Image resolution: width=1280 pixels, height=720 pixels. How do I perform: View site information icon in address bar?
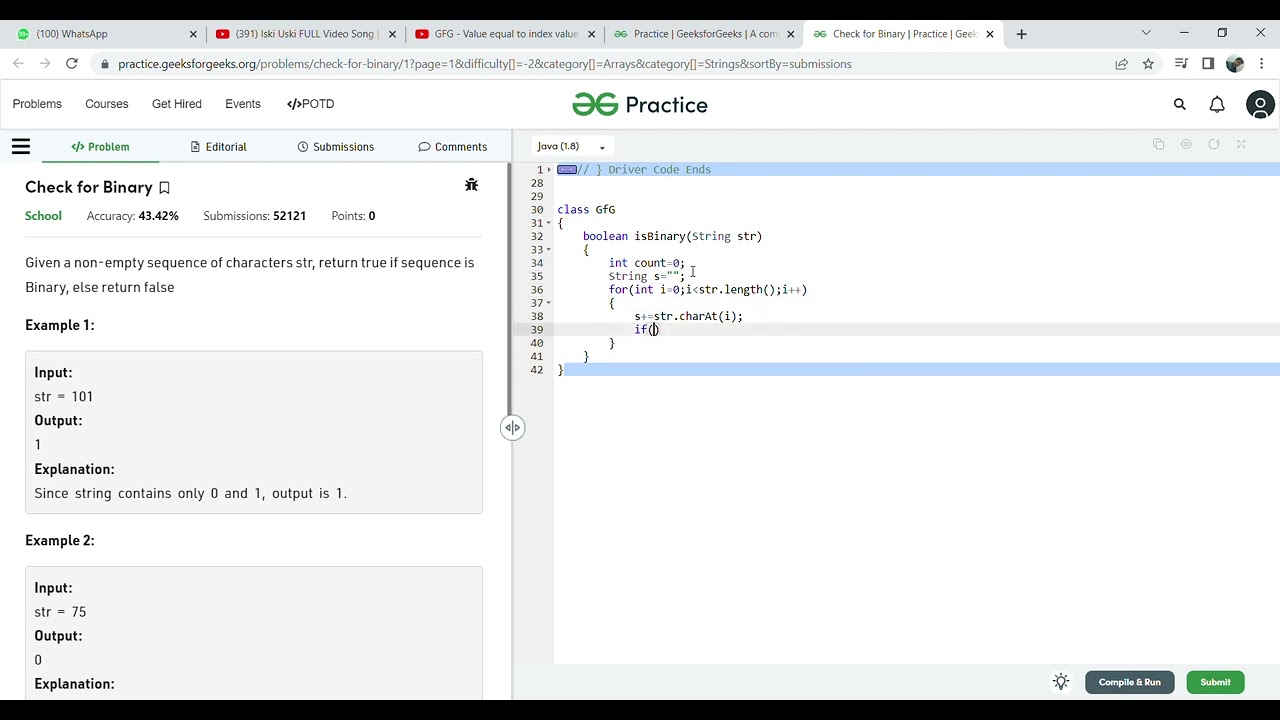pos(104,64)
